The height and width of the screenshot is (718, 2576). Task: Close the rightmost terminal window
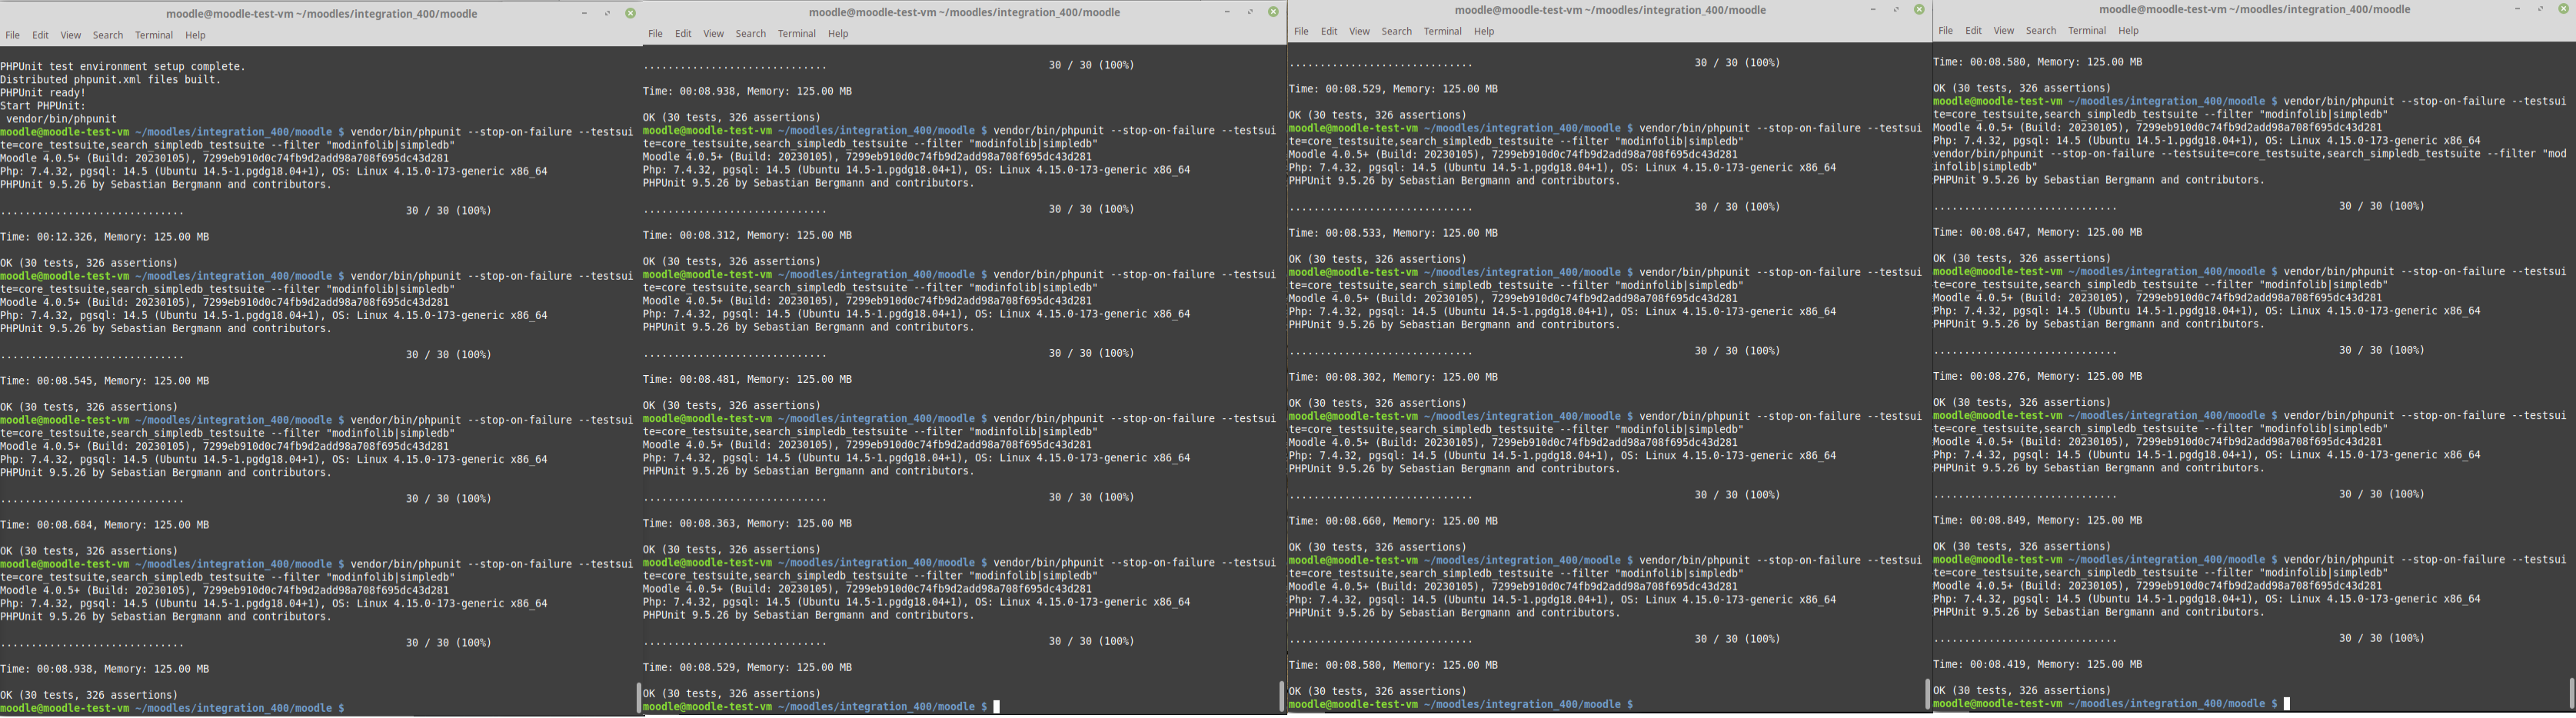(x=2563, y=9)
